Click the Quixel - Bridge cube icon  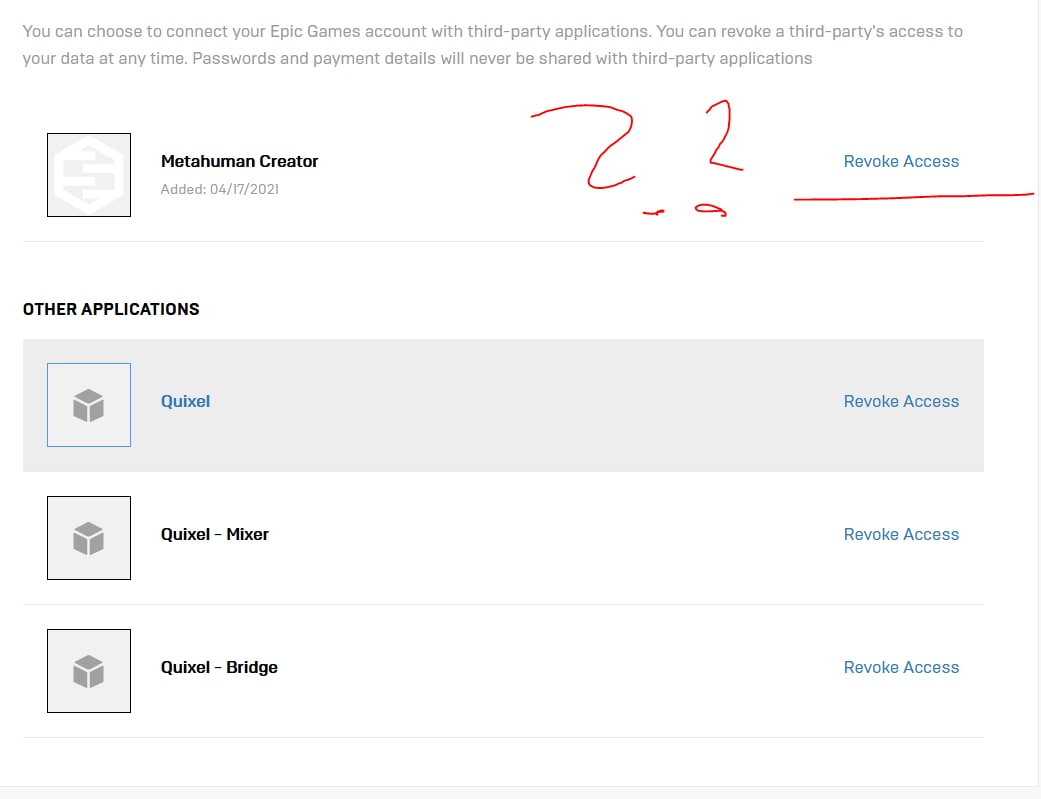[x=89, y=671]
